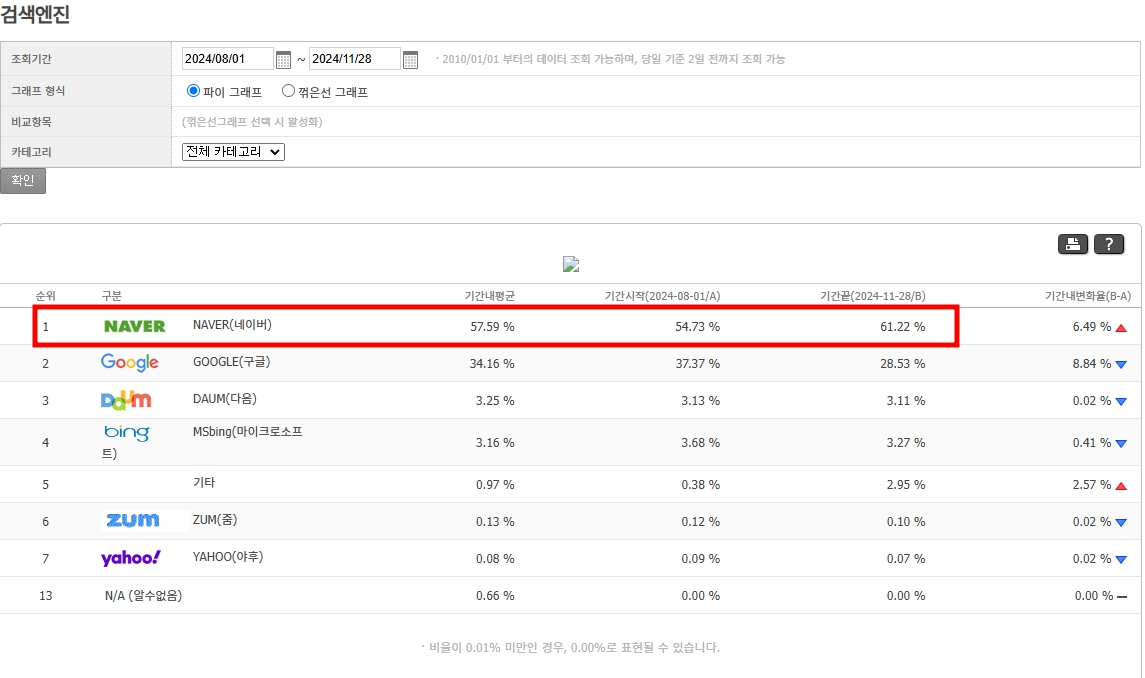Click the 기간끝(2024-11-28/B) column header

click(x=873, y=296)
